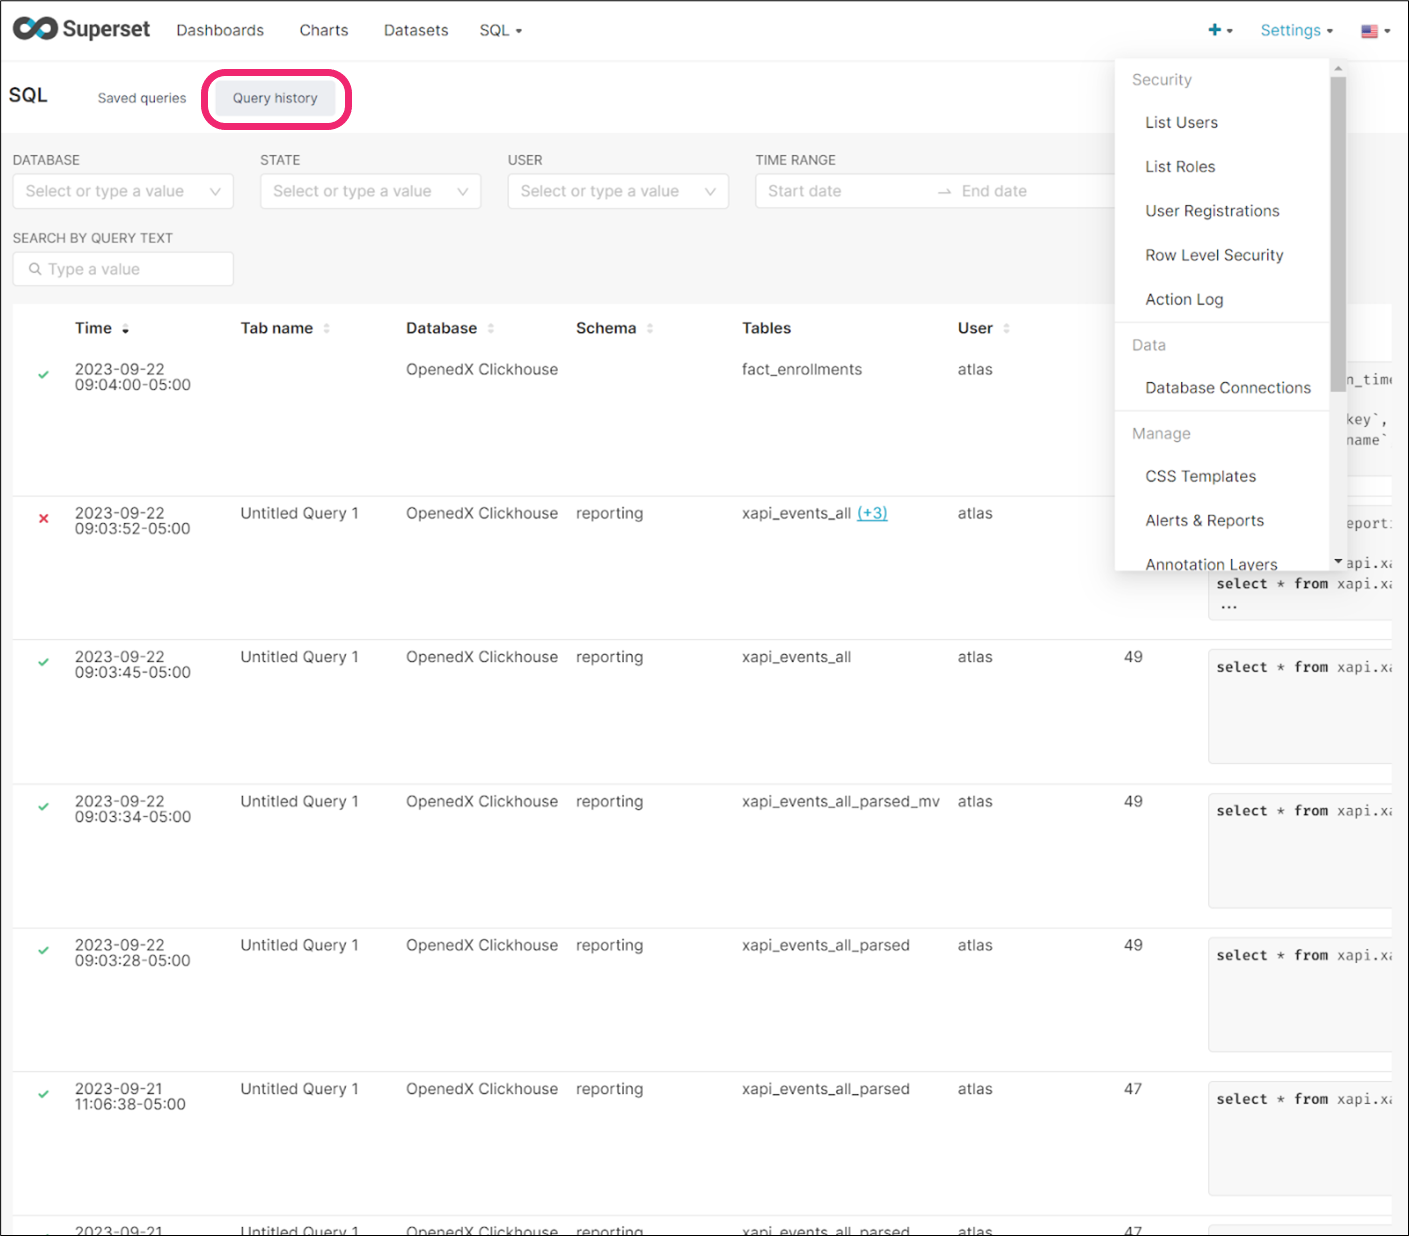Image resolution: width=1409 pixels, height=1236 pixels.
Task: Click the Tables column header
Action: click(x=766, y=328)
